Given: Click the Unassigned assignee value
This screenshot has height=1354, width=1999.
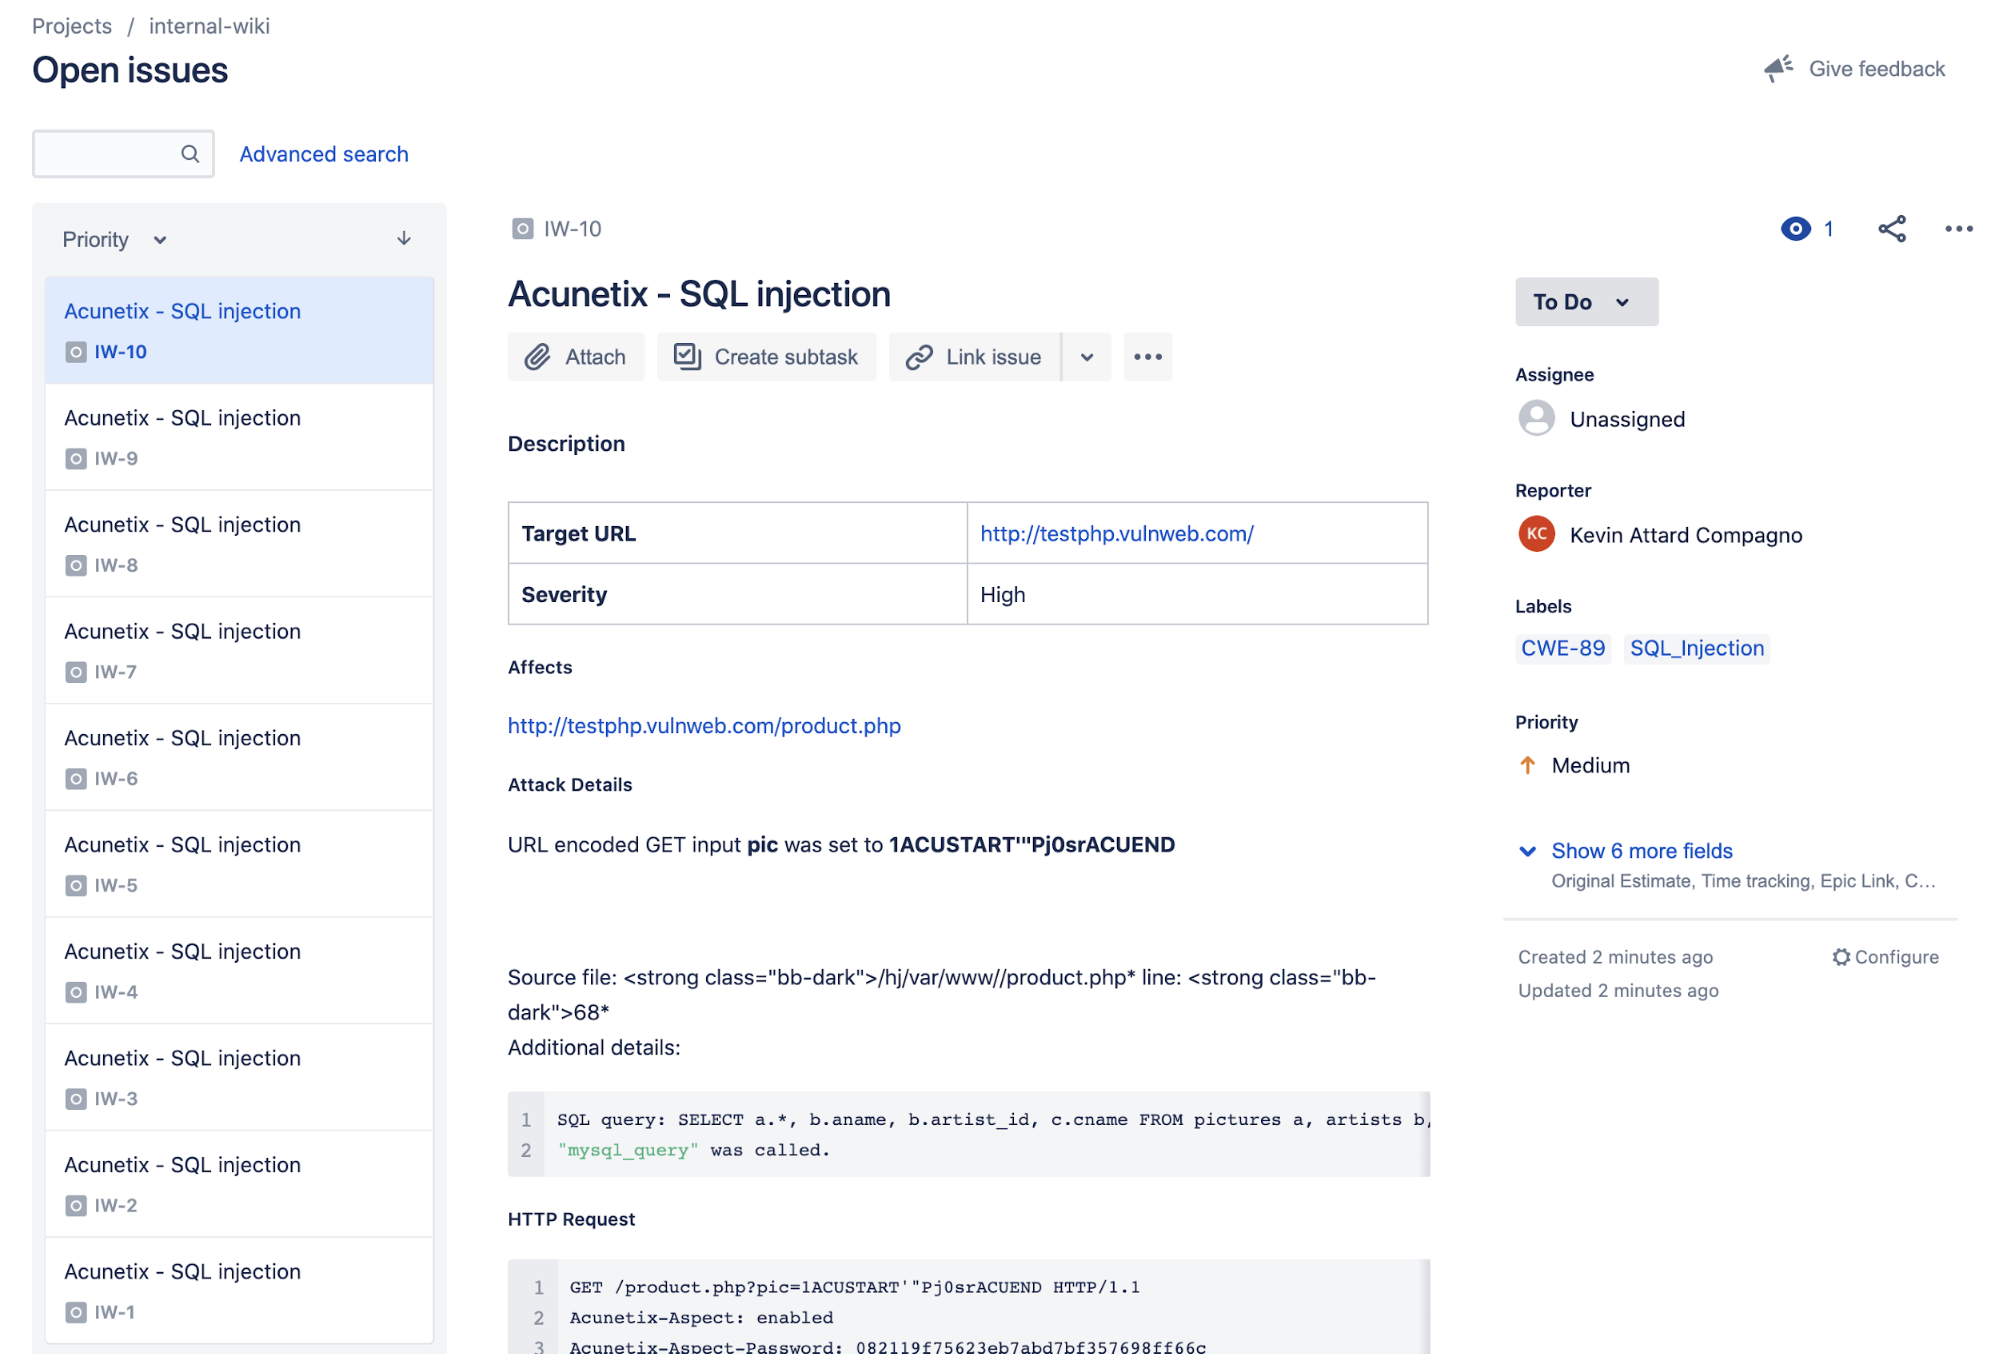Looking at the screenshot, I should coord(1627,419).
